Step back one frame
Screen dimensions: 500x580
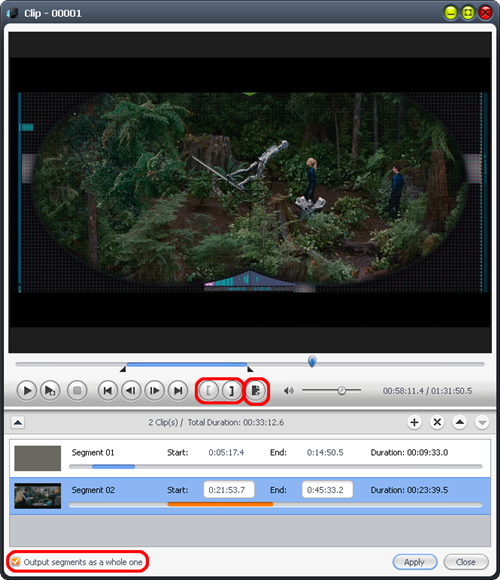pyautogui.click(x=131, y=391)
